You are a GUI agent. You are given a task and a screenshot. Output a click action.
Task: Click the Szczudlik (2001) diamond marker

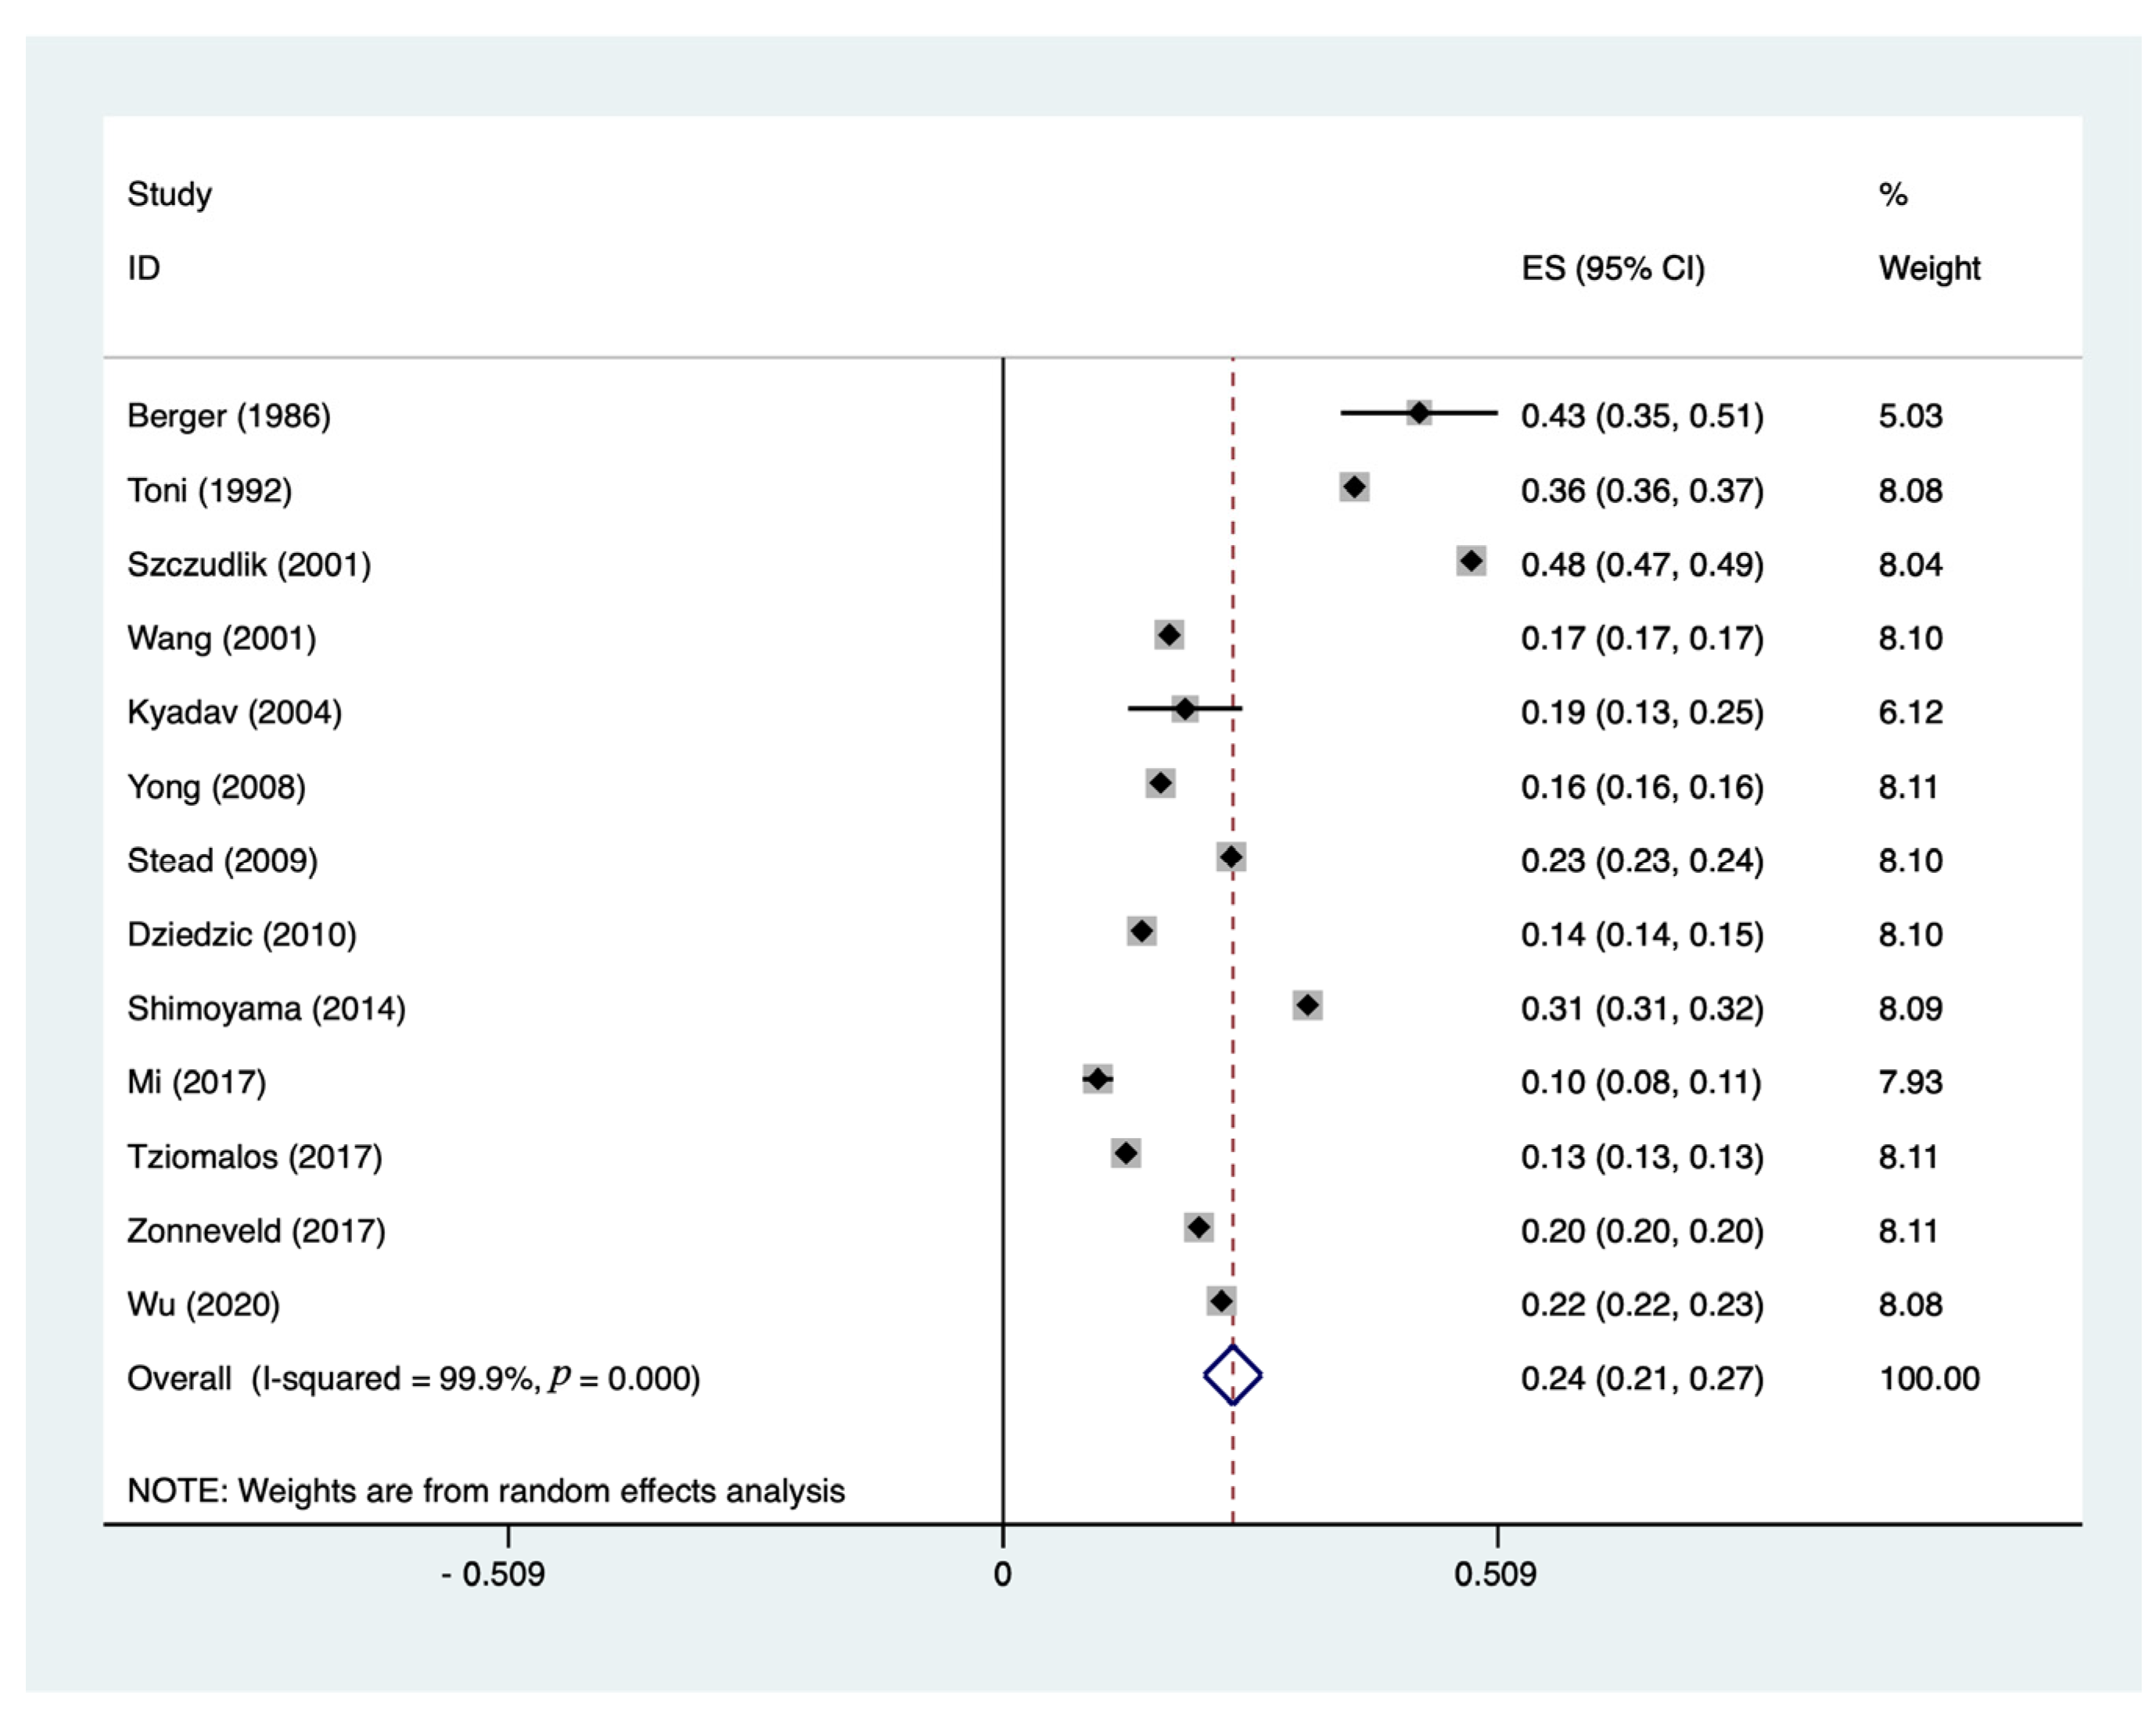(1471, 561)
